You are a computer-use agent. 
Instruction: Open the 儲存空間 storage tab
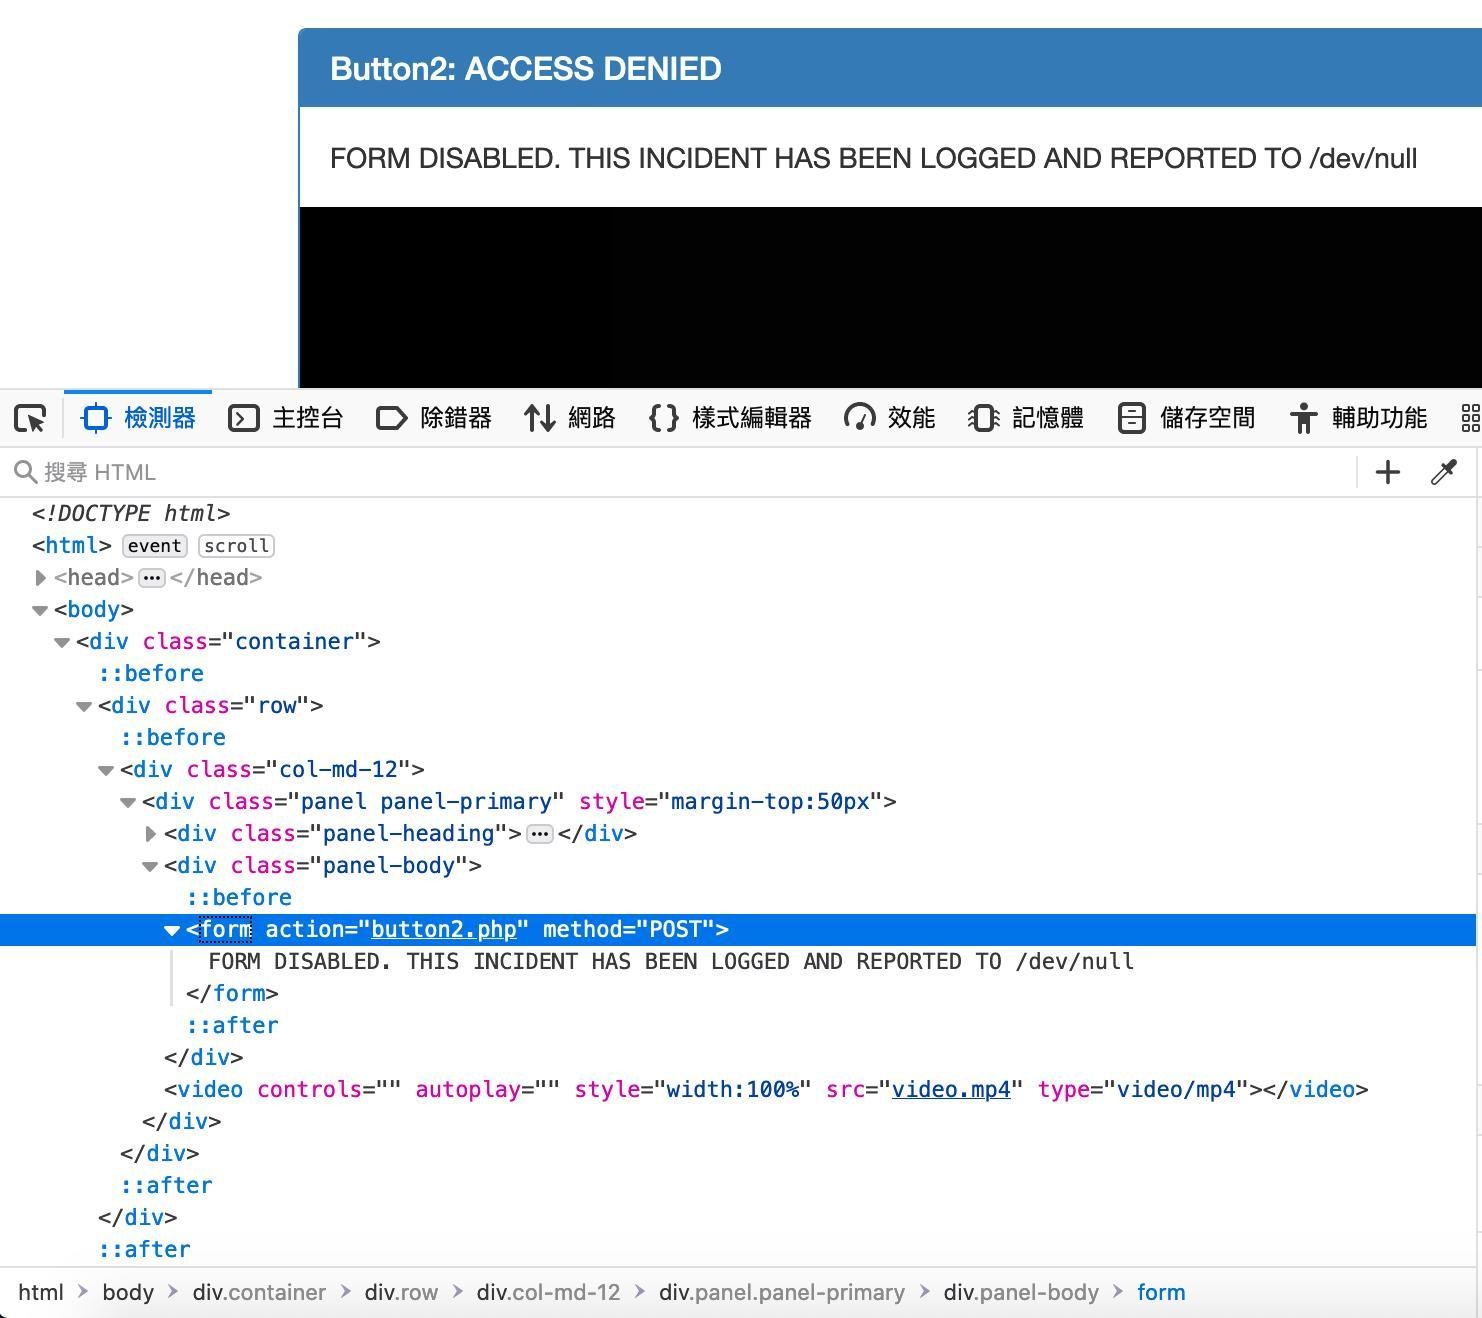(x=1186, y=418)
